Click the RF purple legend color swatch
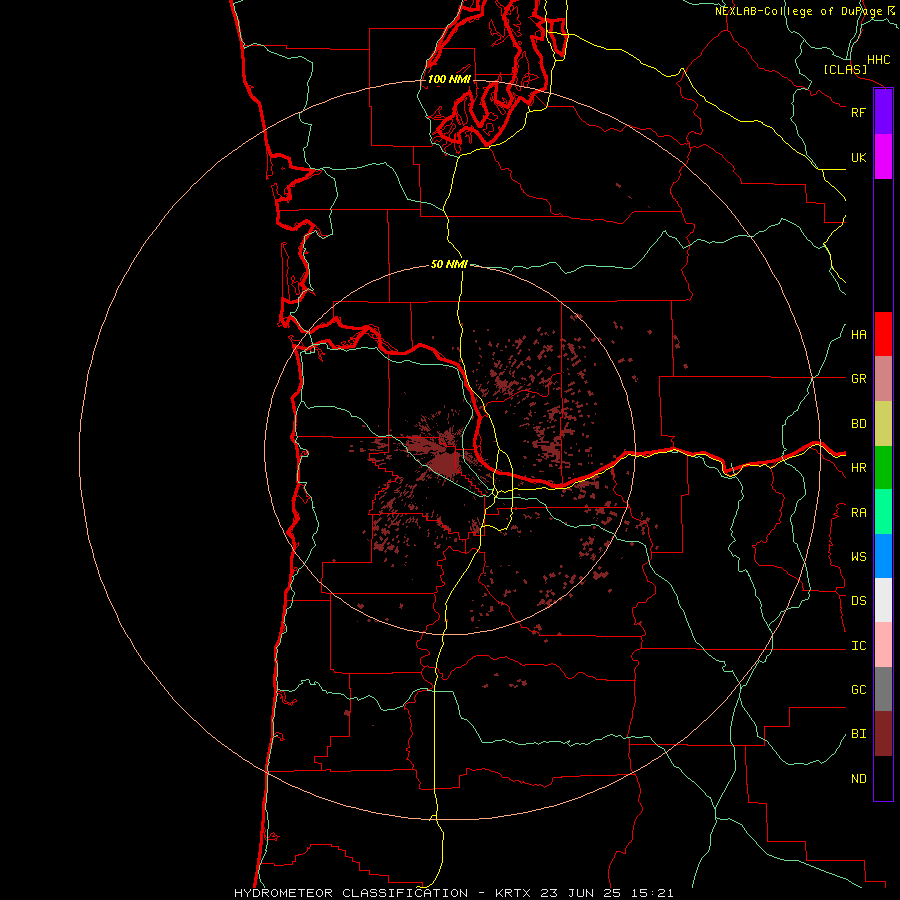Viewport: 900px width, 900px height. click(883, 112)
